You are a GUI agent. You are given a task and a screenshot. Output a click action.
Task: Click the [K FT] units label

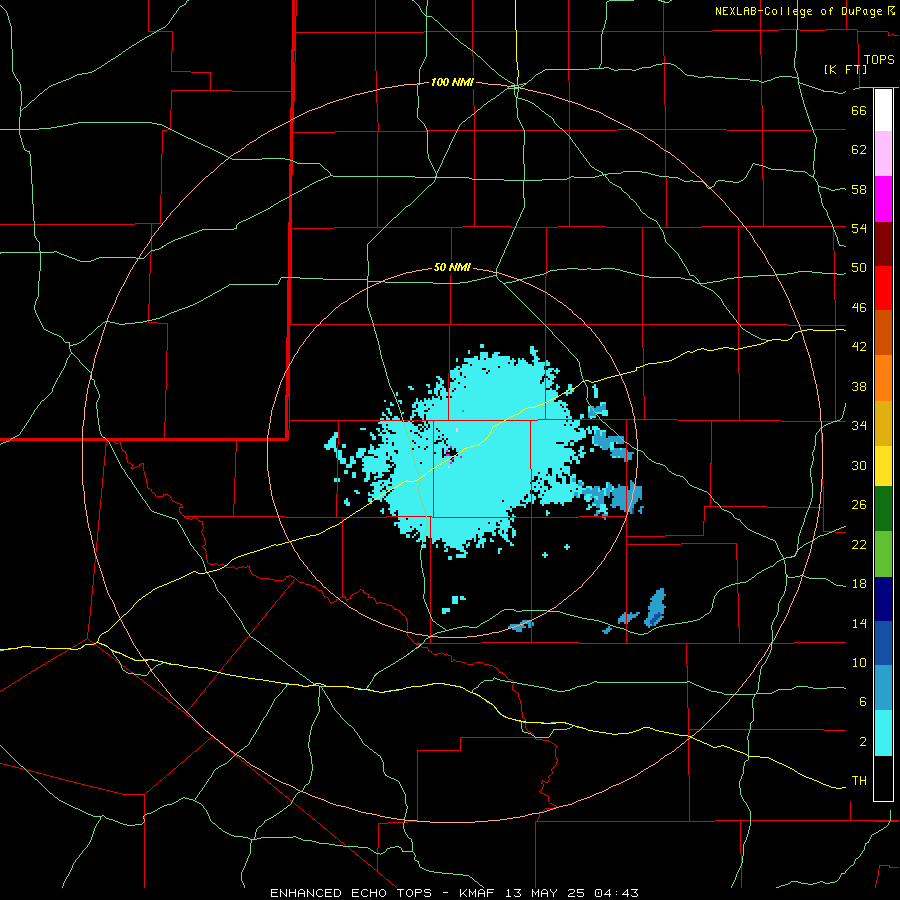pyautogui.click(x=845, y=69)
